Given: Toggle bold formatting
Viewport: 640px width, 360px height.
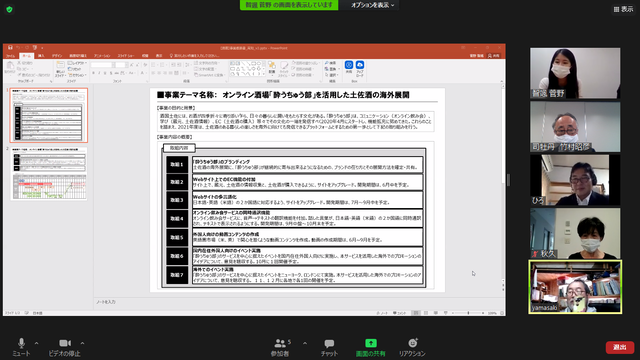Looking at the screenshot, I should 93,73.
